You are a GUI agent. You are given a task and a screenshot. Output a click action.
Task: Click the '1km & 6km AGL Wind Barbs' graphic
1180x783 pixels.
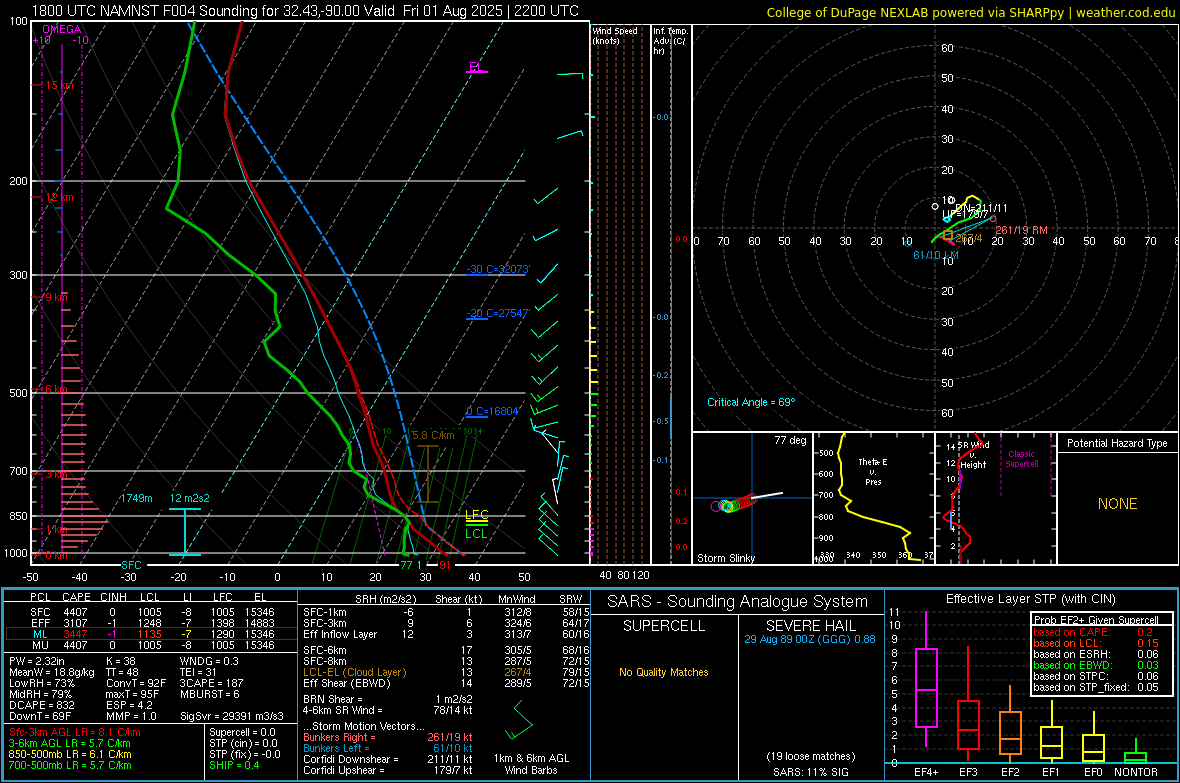click(x=519, y=721)
